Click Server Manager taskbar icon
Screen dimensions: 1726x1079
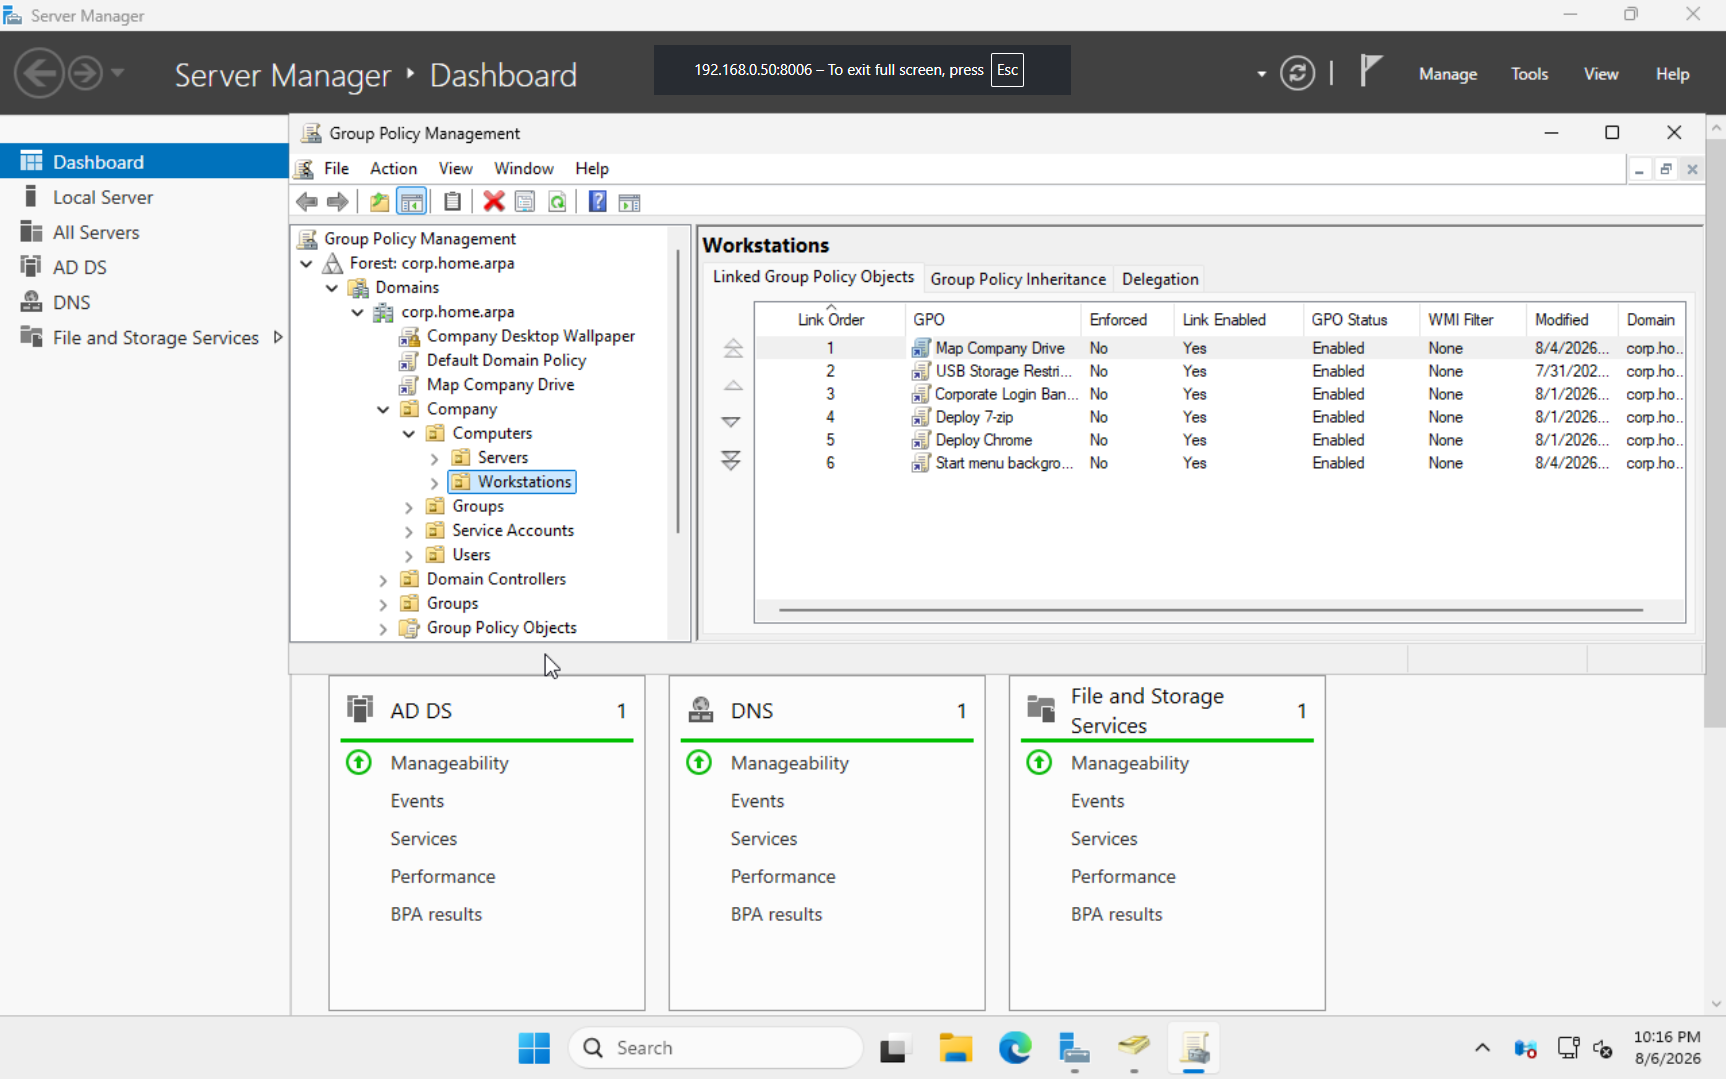[x=1074, y=1048]
